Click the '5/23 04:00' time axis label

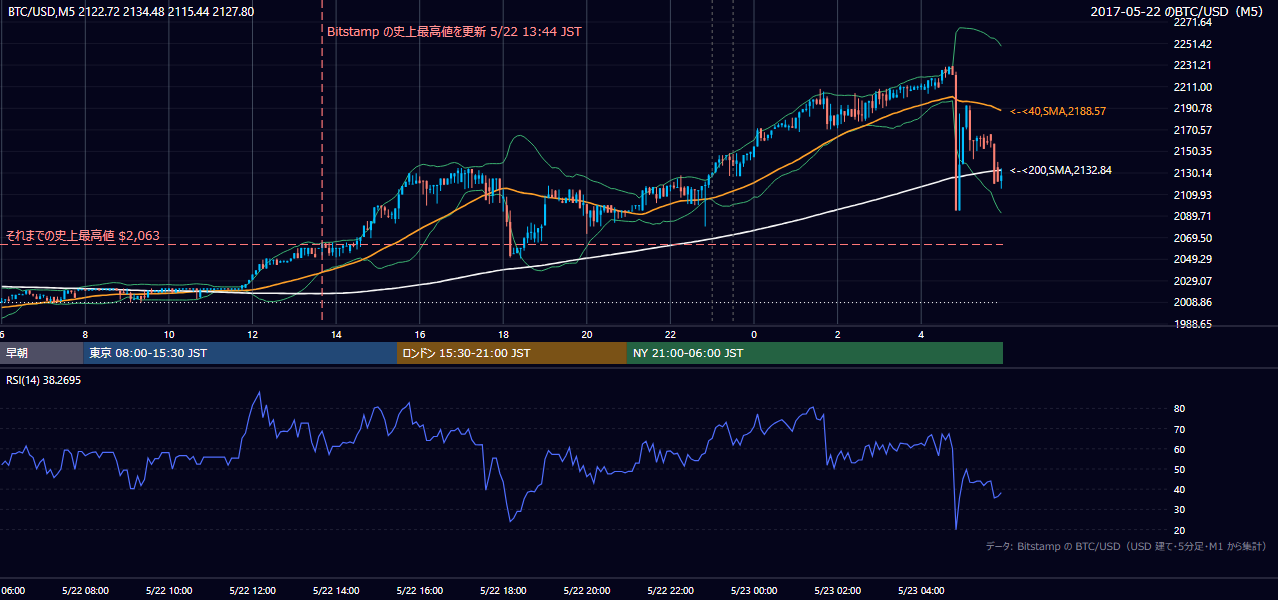[x=921, y=591]
